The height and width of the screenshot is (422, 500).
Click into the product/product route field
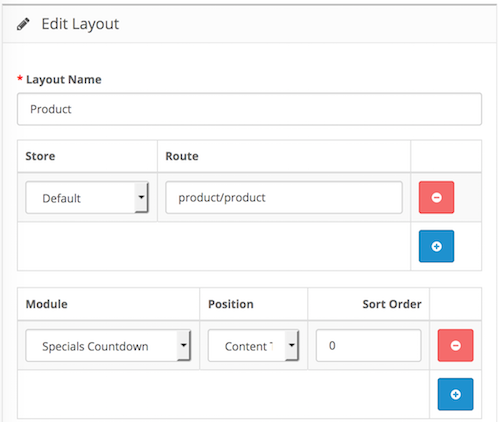click(284, 197)
